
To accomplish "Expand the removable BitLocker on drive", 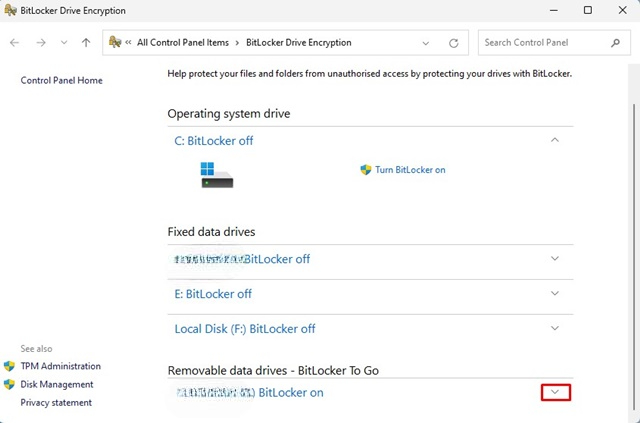I will 555,392.
